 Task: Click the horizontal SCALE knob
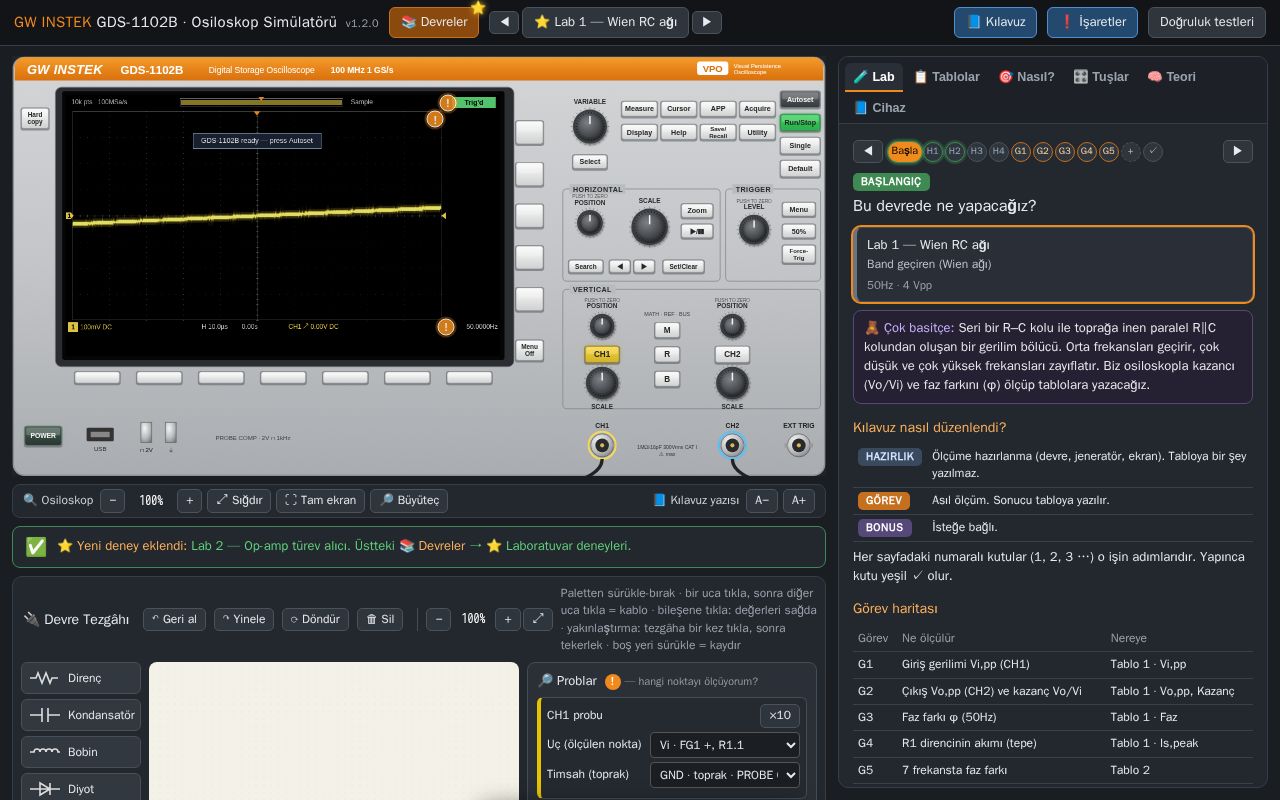coord(649,226)
